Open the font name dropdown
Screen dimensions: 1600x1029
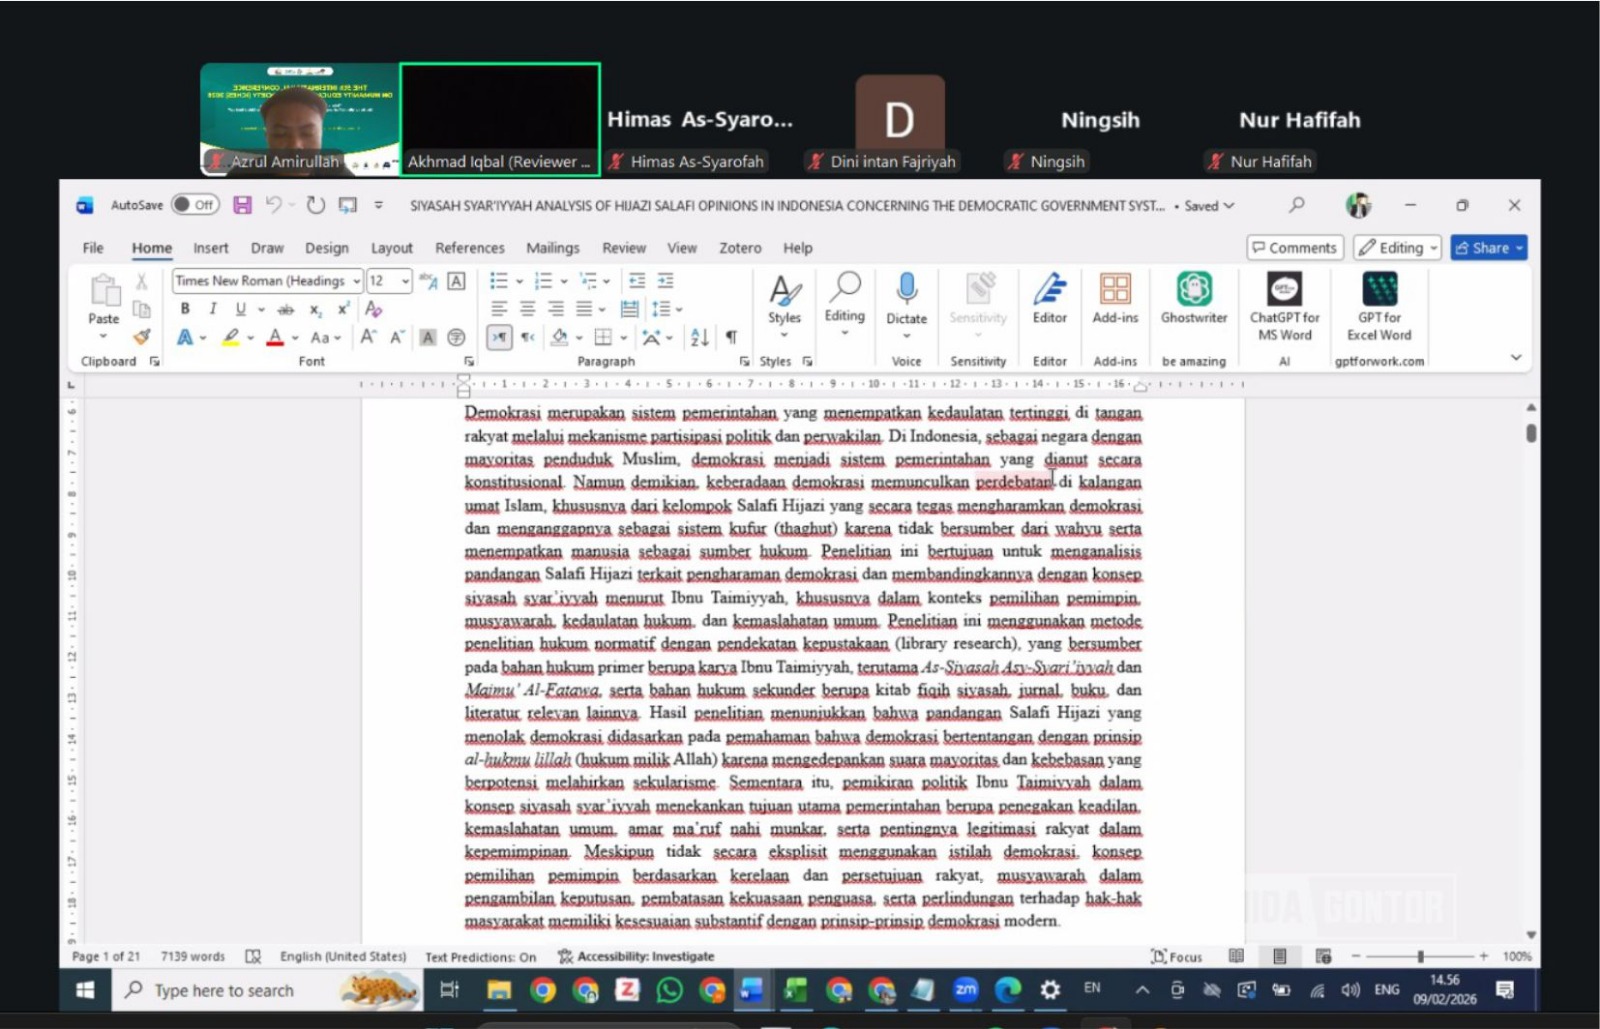pyautogui.click(x=356, y=281)
